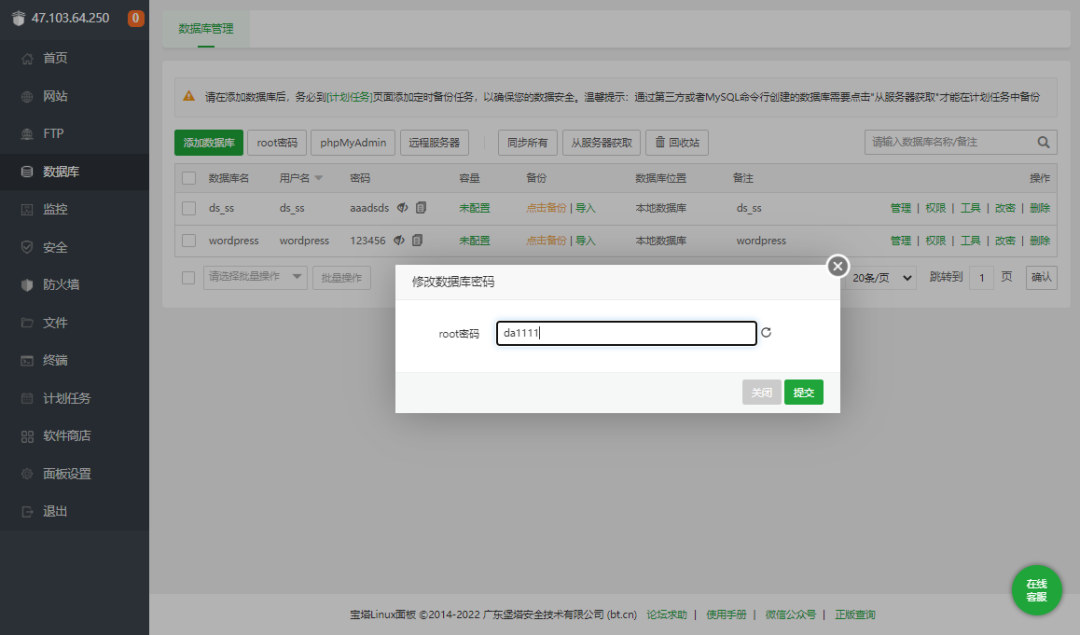Check the wordpress database row checkbox
This screenshot has height=635, width=1080.
187,240
